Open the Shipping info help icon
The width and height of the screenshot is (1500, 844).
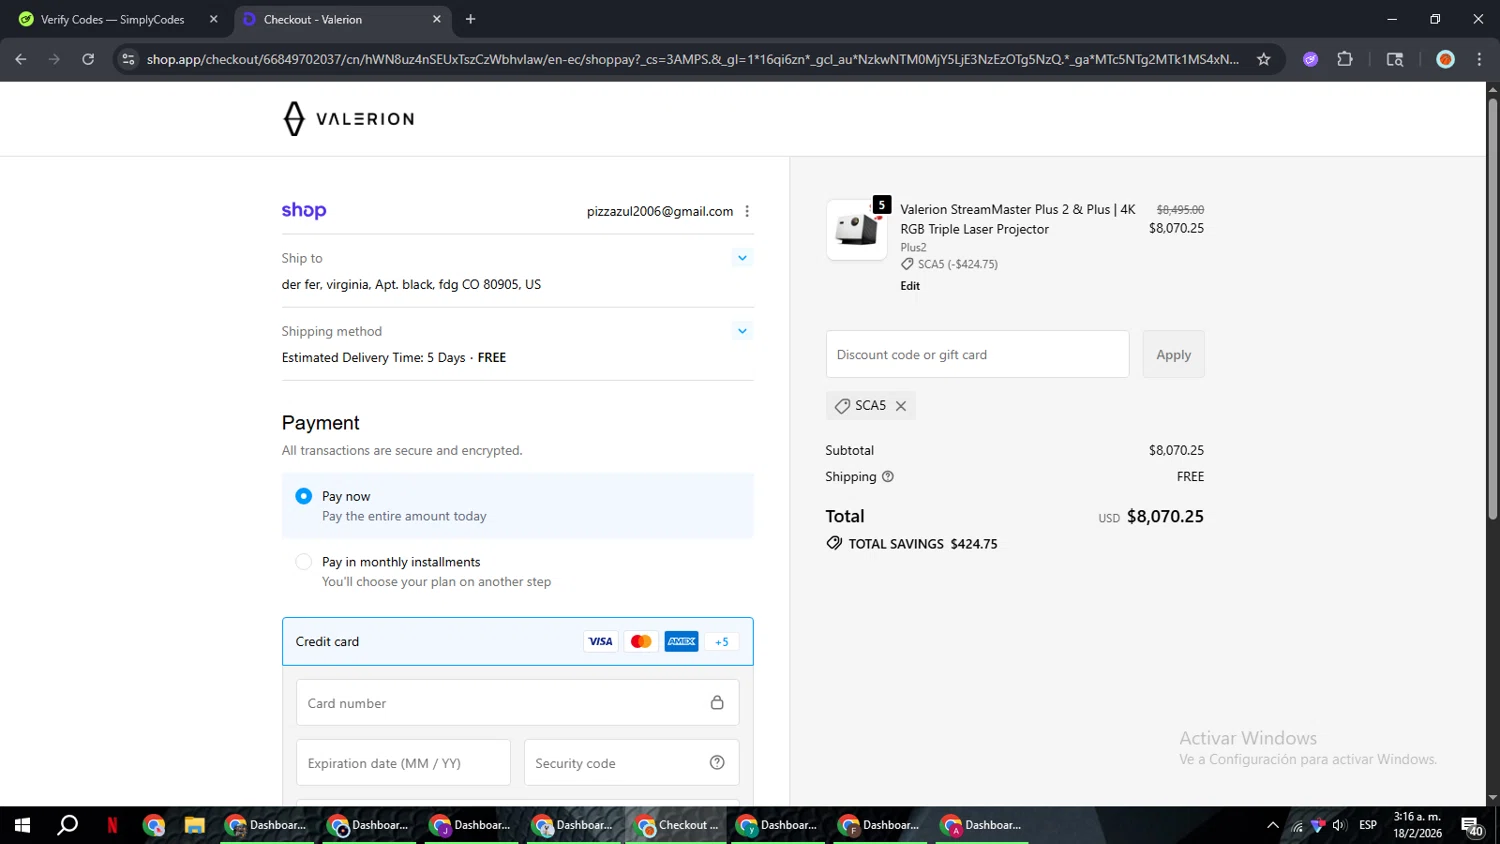[887, 477]
